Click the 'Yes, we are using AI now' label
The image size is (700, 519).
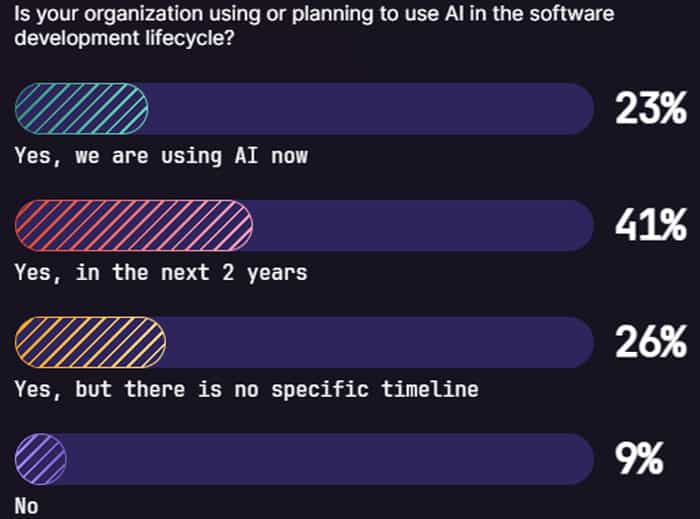point(161,157)
